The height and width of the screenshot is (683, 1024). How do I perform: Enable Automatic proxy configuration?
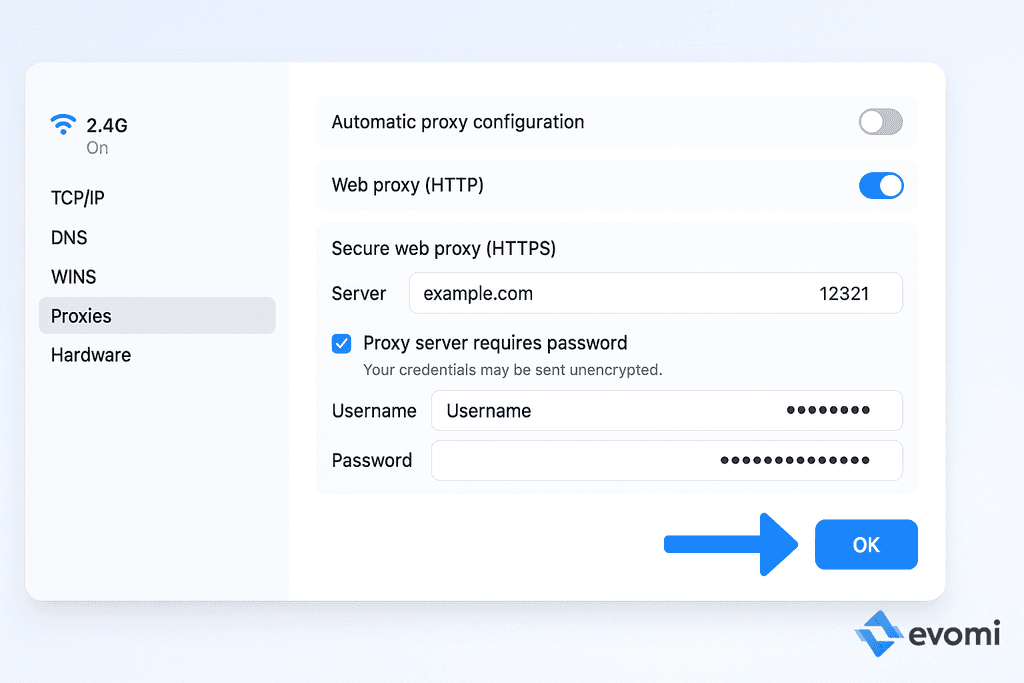880,121
